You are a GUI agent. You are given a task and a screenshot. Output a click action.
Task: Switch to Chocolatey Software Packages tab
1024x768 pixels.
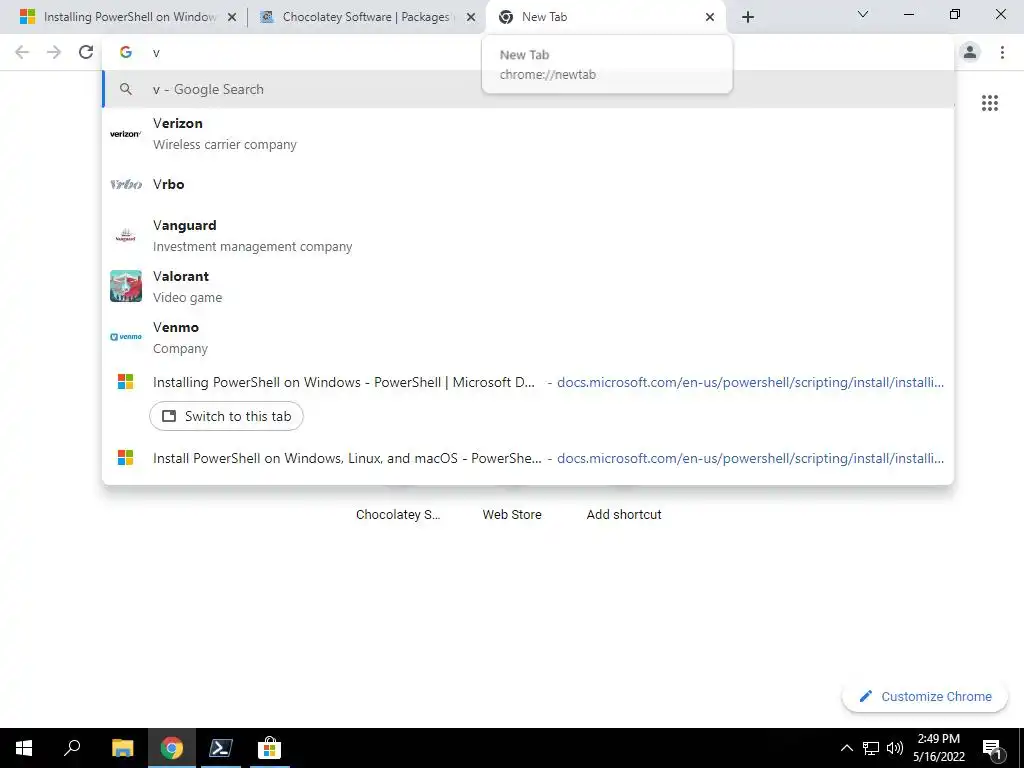(366, 17)
